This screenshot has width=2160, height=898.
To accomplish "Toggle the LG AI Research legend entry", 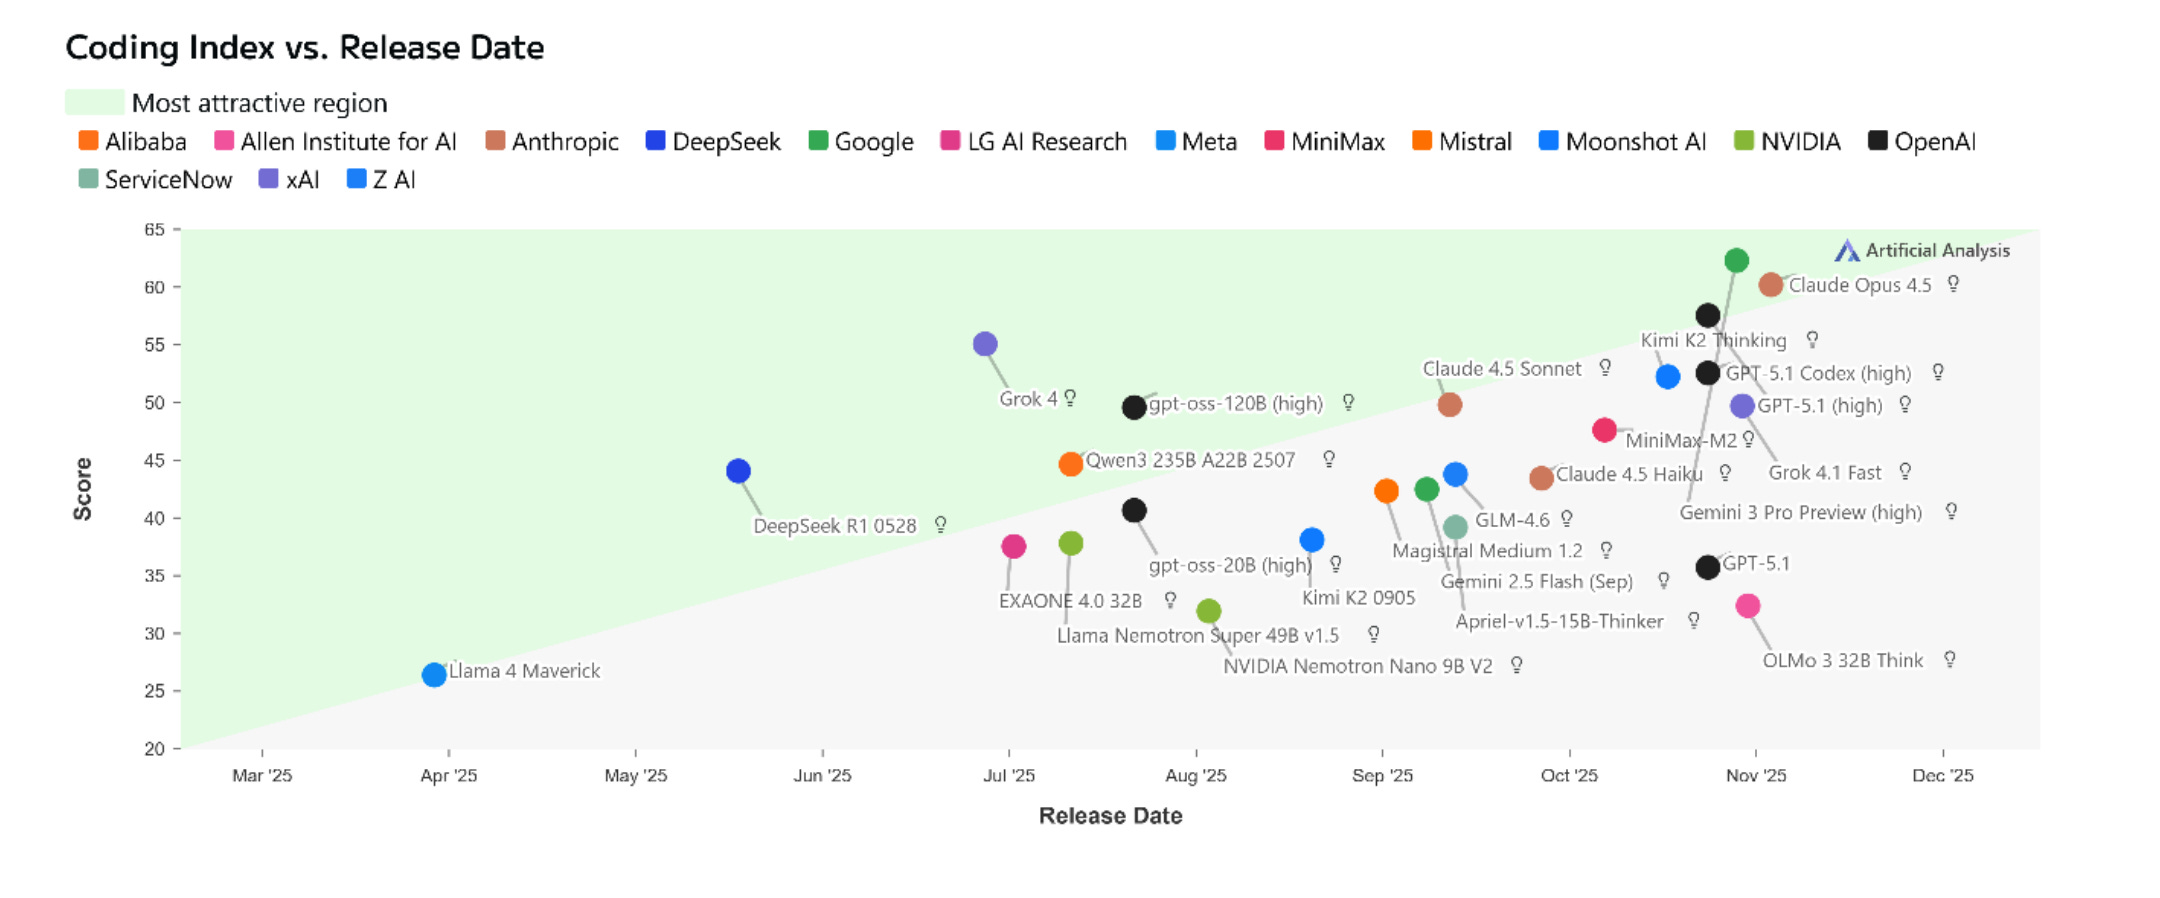I will coord(1034,142).
